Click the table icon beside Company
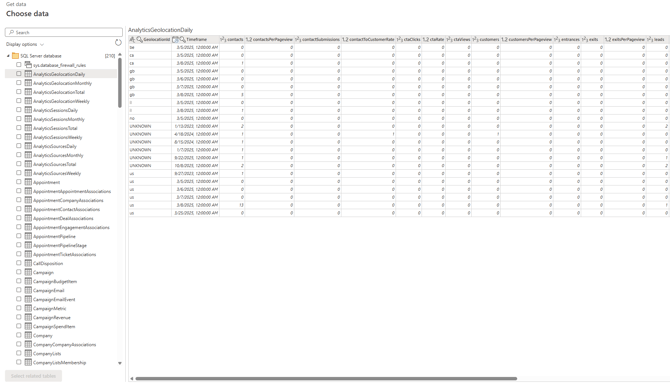Screen dimensions: 670x389 (x=28, y=335)
